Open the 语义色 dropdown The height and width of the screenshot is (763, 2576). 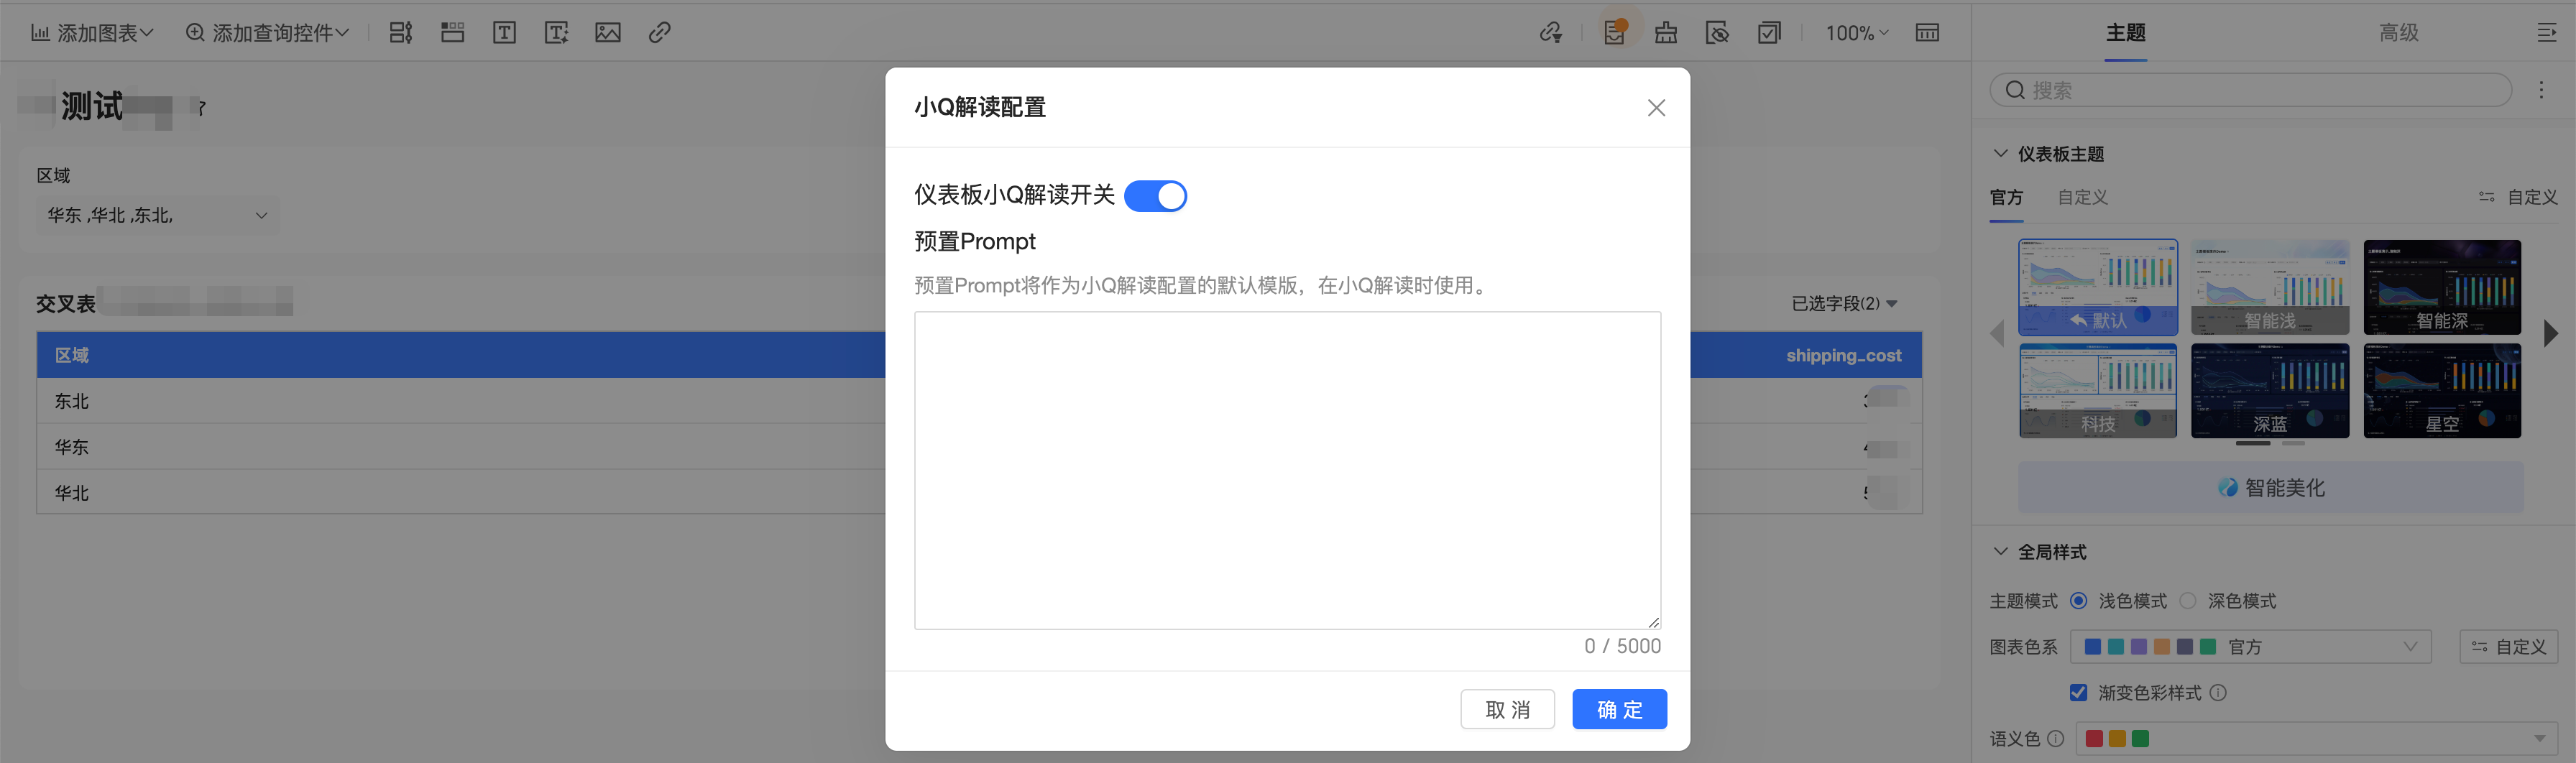pyautogui.click(x=2317, y=739)
